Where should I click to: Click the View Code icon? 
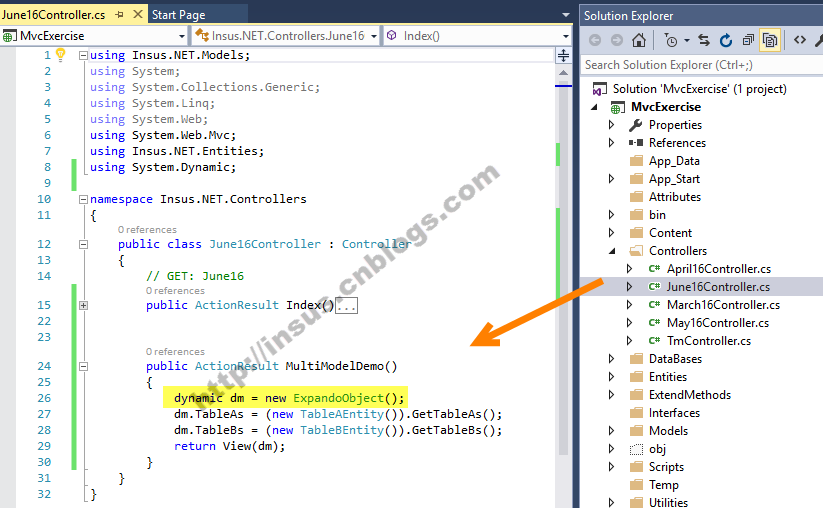coord(799,40)
